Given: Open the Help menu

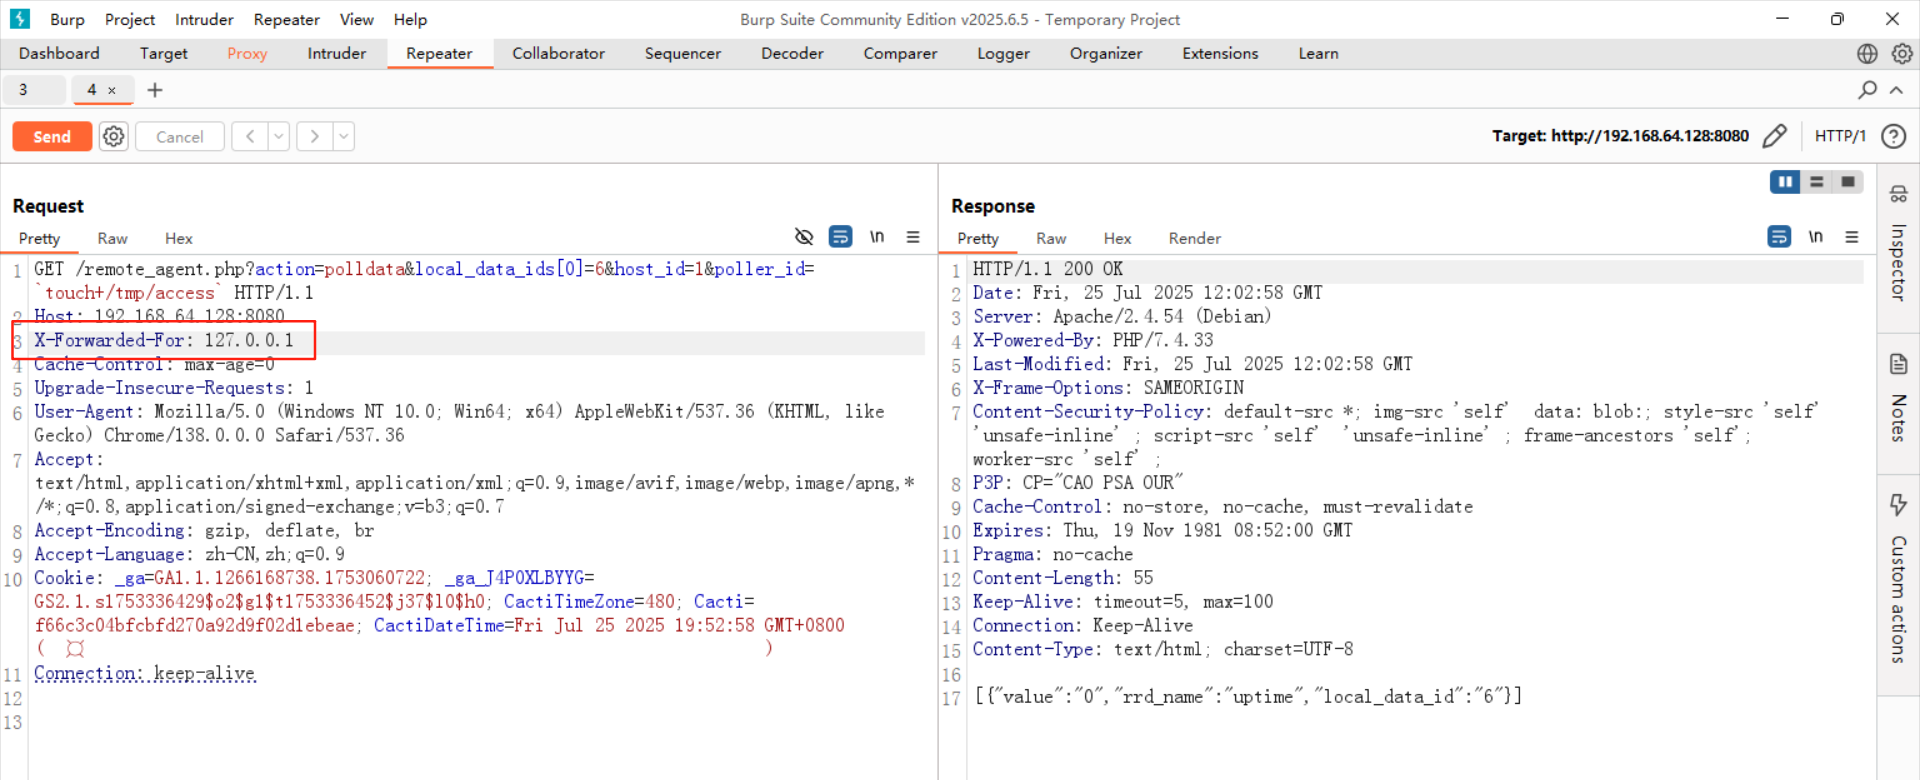Looking at the screenshot, I should pyautogui.click(x=410, y=19).
